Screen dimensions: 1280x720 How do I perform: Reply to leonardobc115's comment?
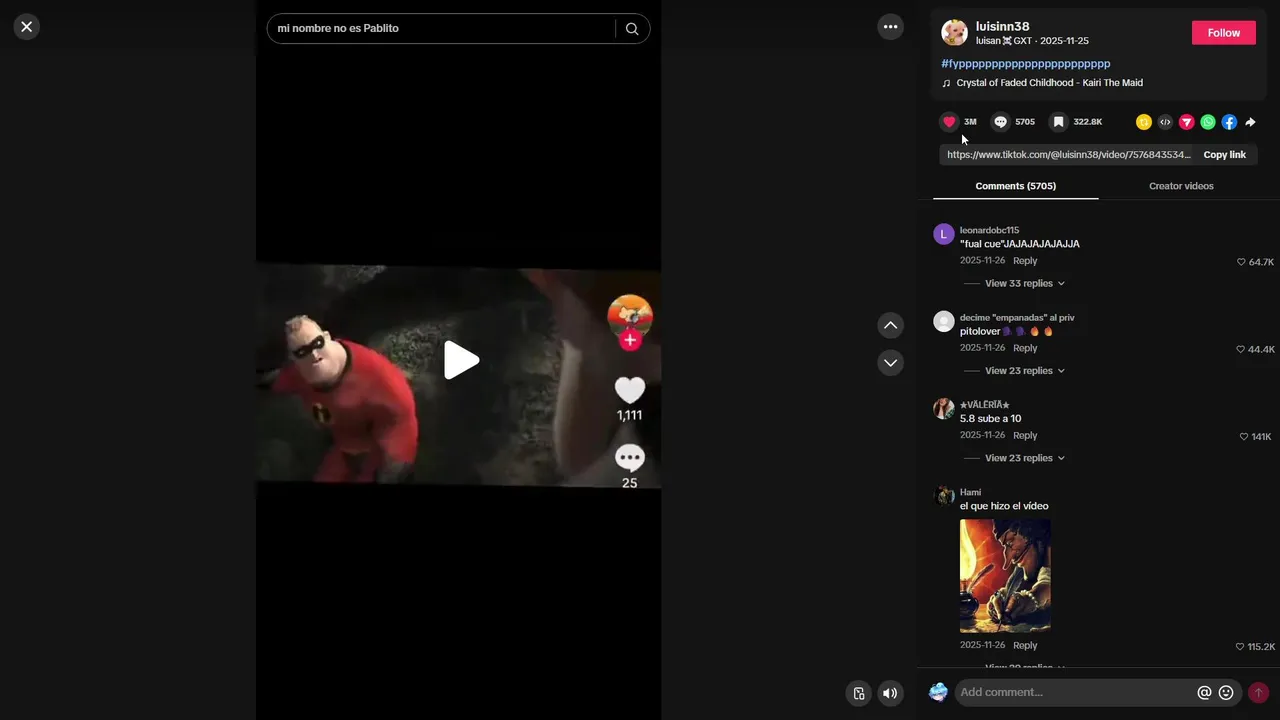[1025, 261]
